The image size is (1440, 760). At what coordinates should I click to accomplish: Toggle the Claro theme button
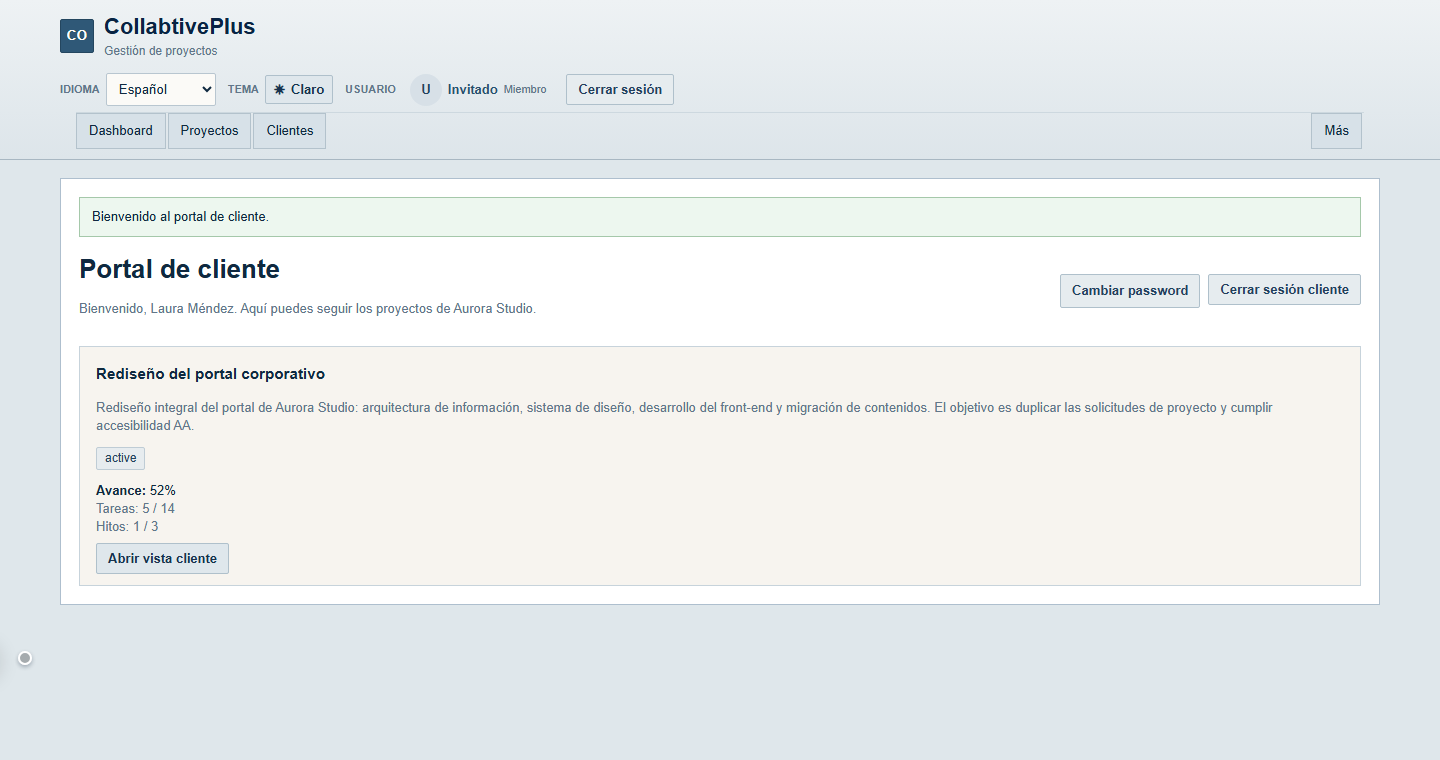[x=299, y=89]
